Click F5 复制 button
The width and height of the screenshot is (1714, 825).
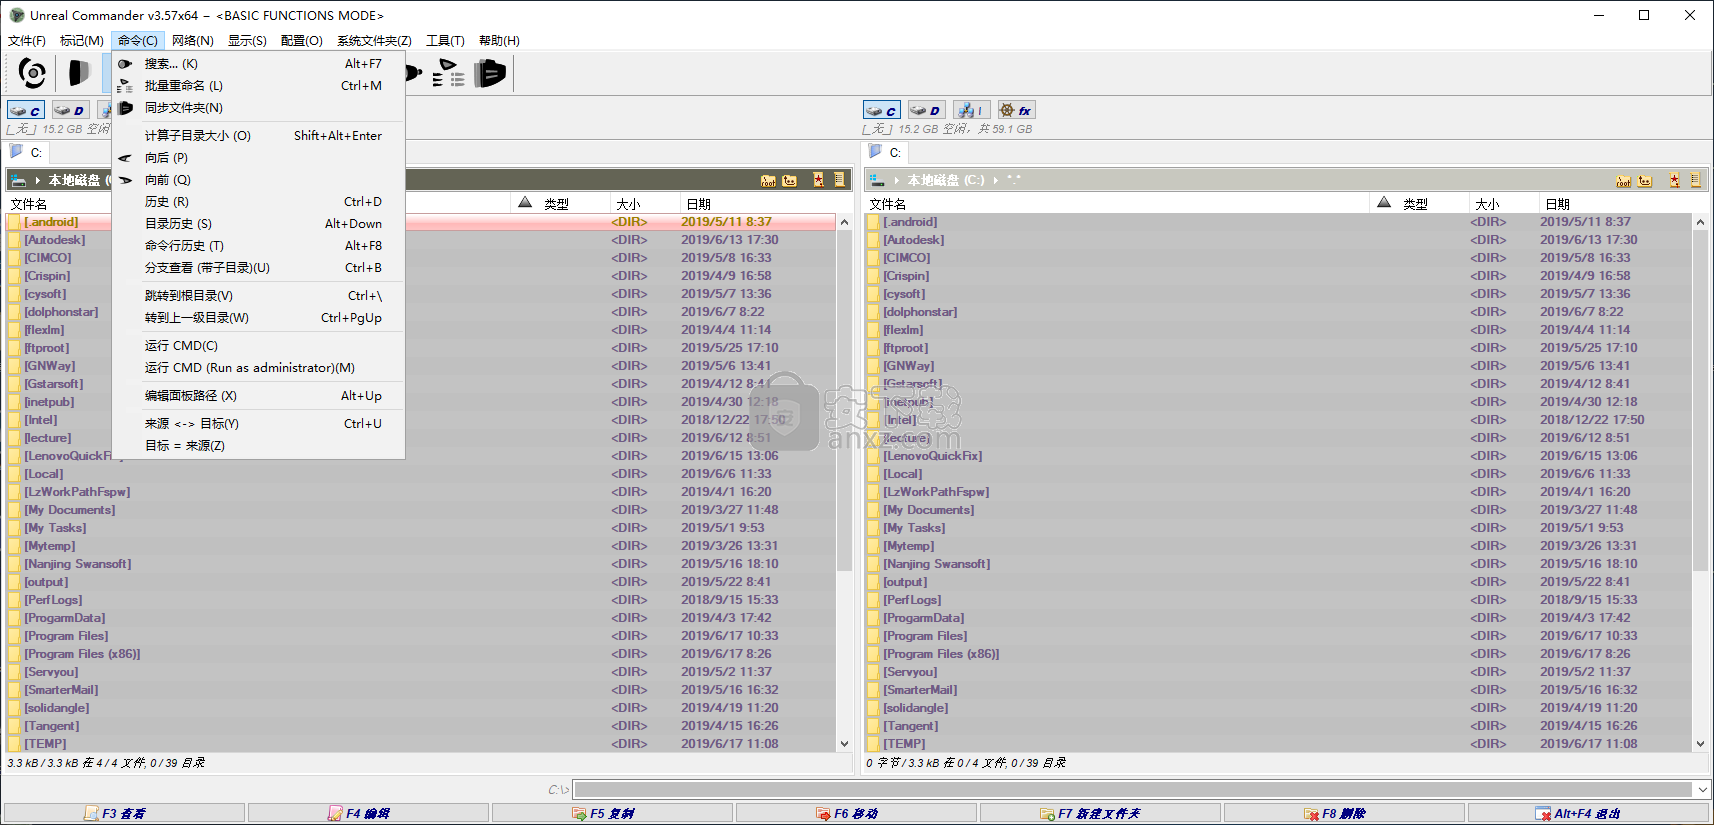coord(613,814)
